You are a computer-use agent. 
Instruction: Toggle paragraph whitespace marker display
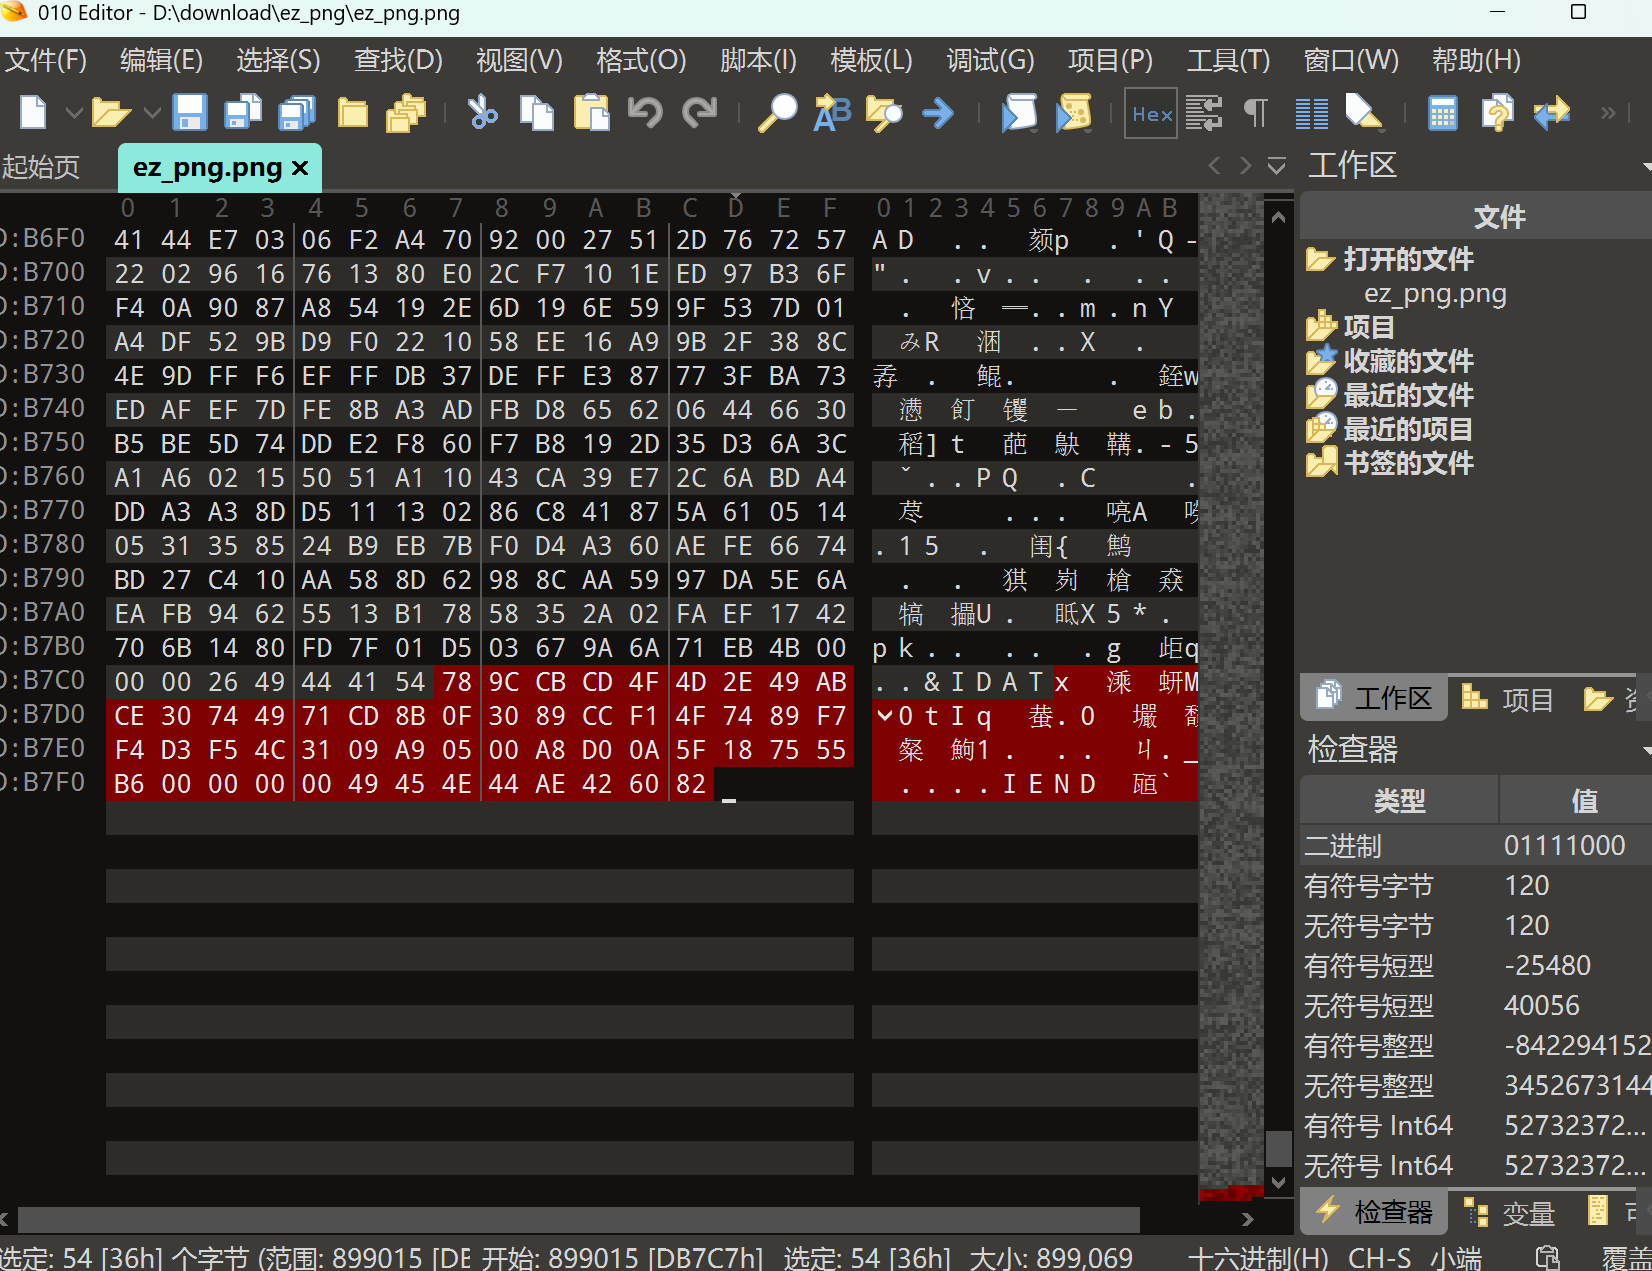tap(1256, 112)
